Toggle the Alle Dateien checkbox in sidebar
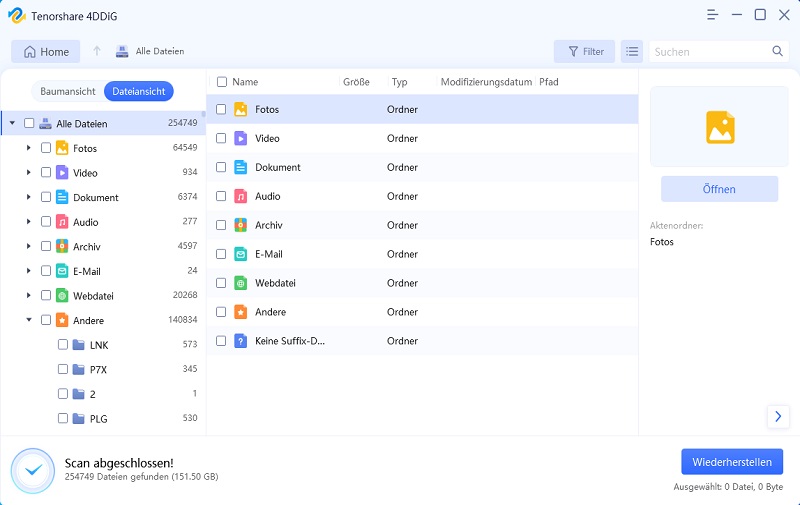 click(29, 123)
